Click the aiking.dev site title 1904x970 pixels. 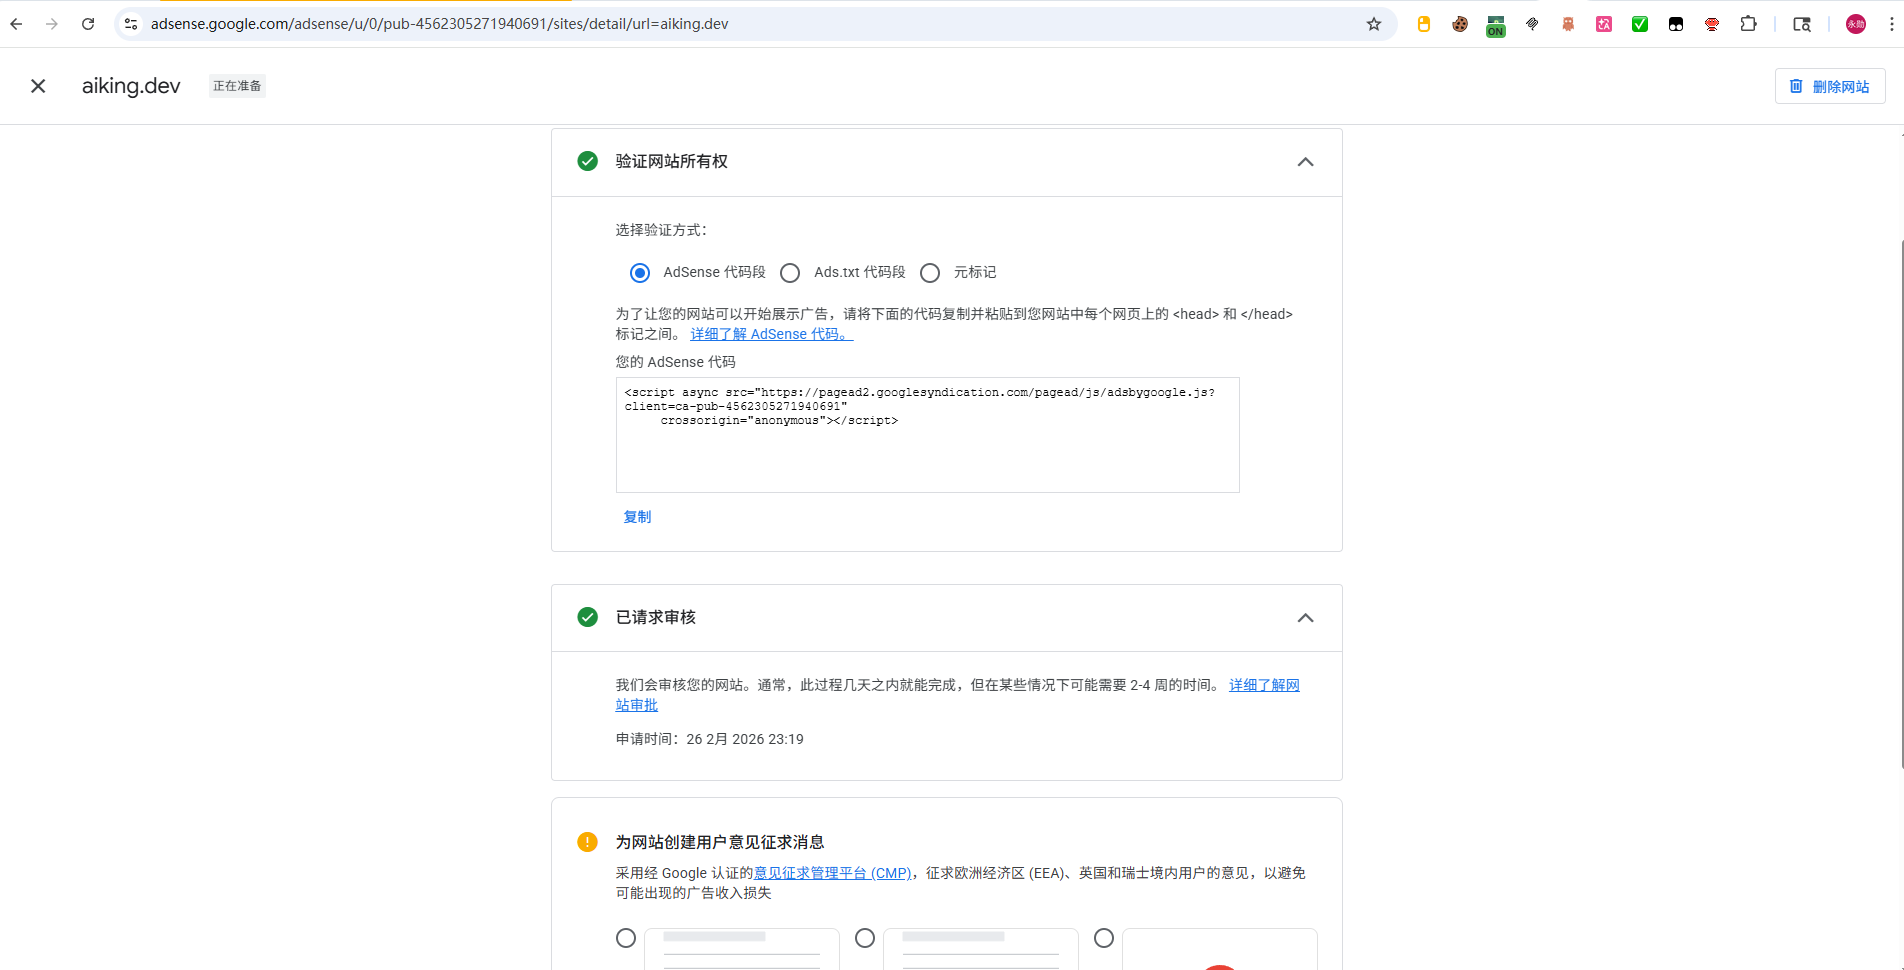(x=131, y=86)
